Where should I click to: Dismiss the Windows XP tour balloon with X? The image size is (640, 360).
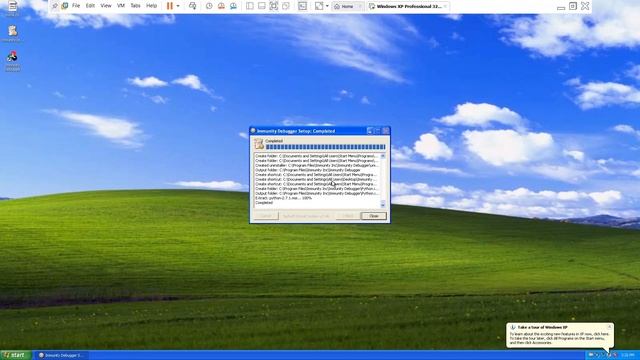click(x=609, y=327)
